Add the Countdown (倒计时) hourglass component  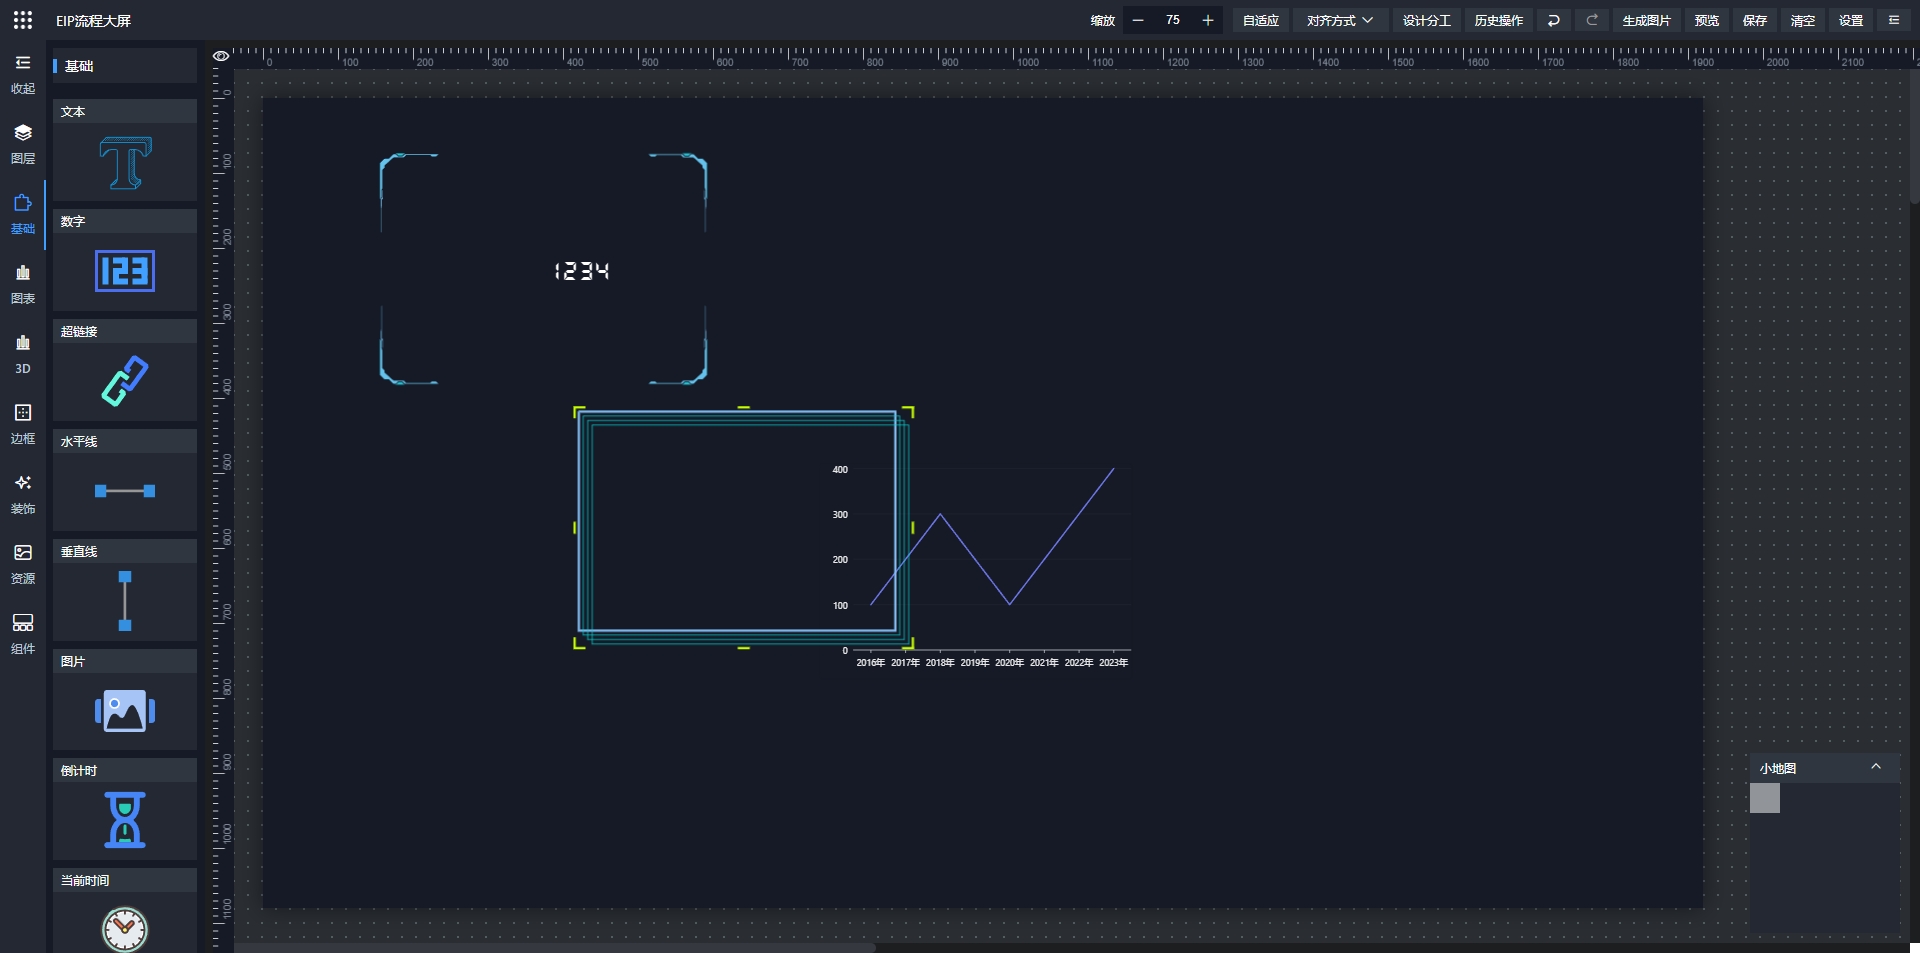point(125,820)
